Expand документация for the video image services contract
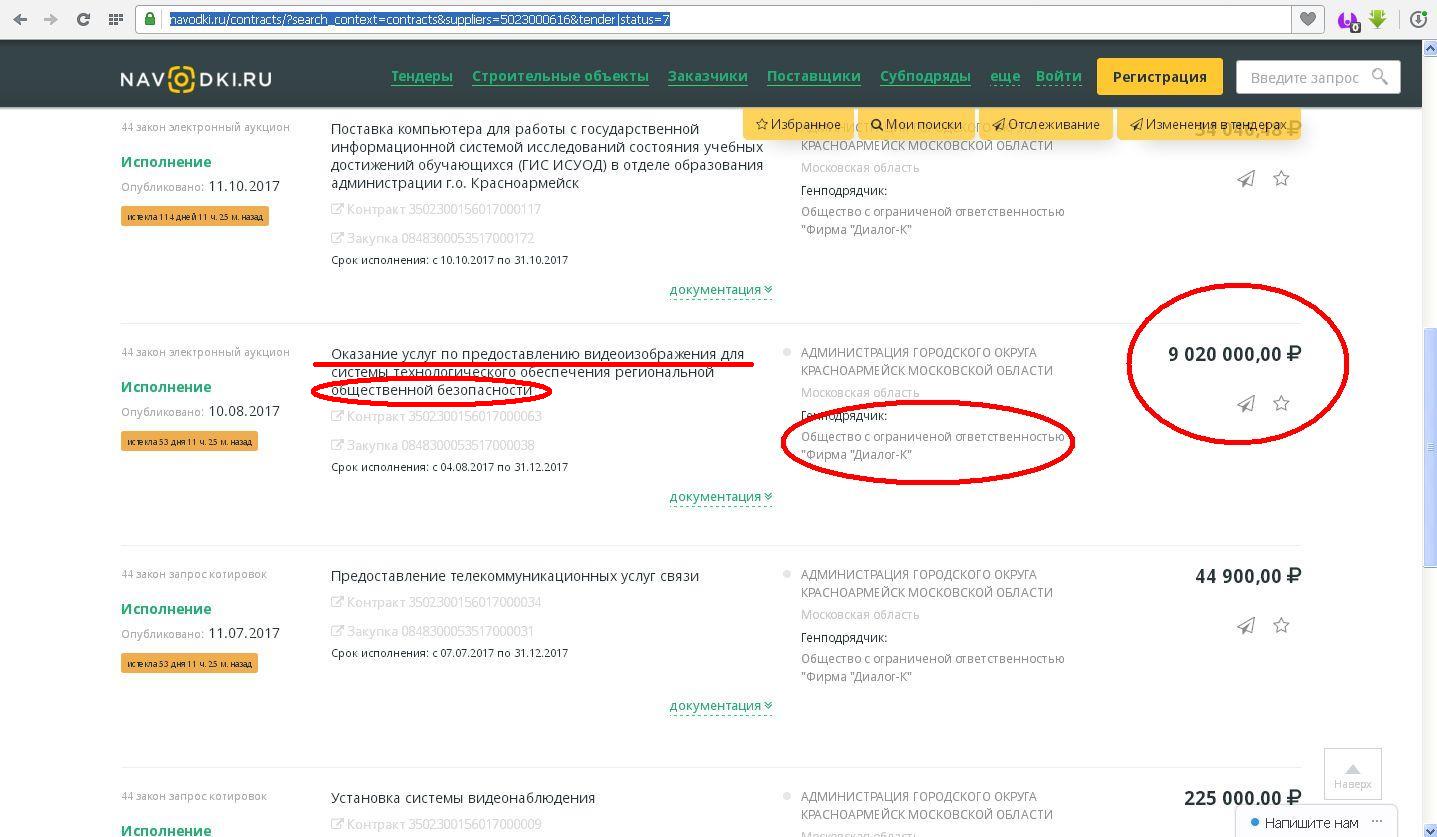 point(720,497)
